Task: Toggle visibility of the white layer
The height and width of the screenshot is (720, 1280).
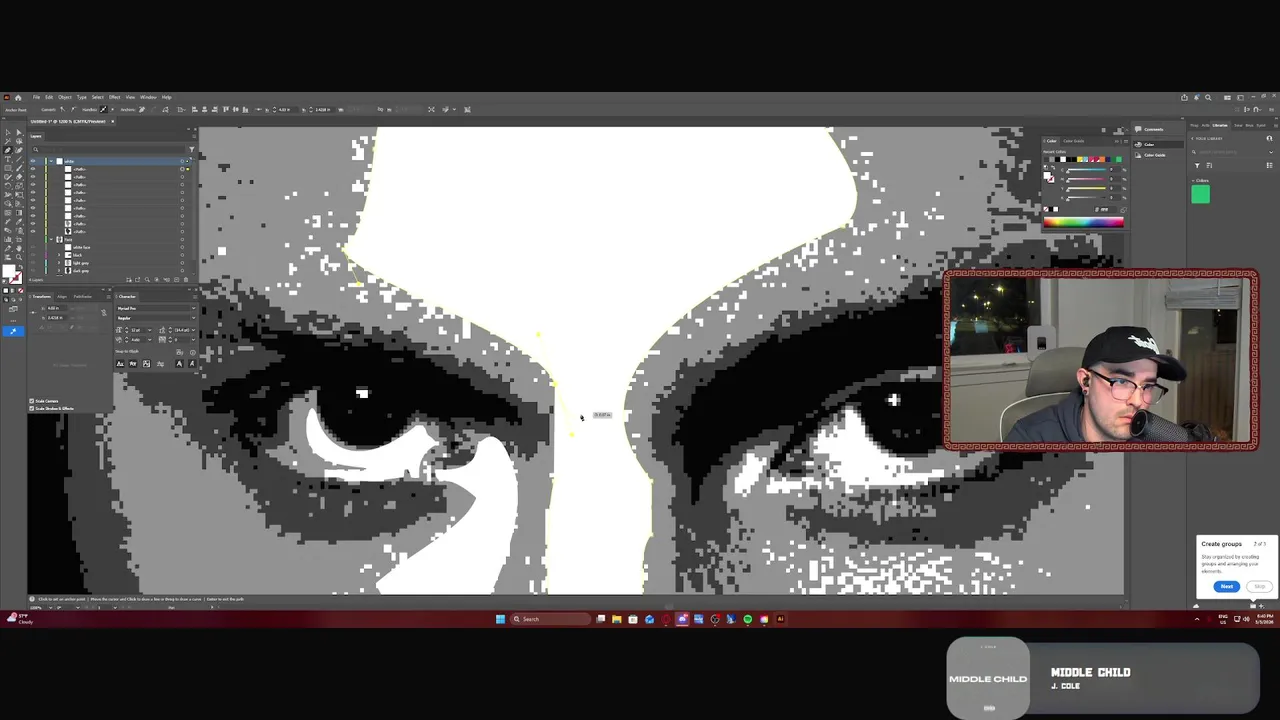Action: (x=33, y=161)
